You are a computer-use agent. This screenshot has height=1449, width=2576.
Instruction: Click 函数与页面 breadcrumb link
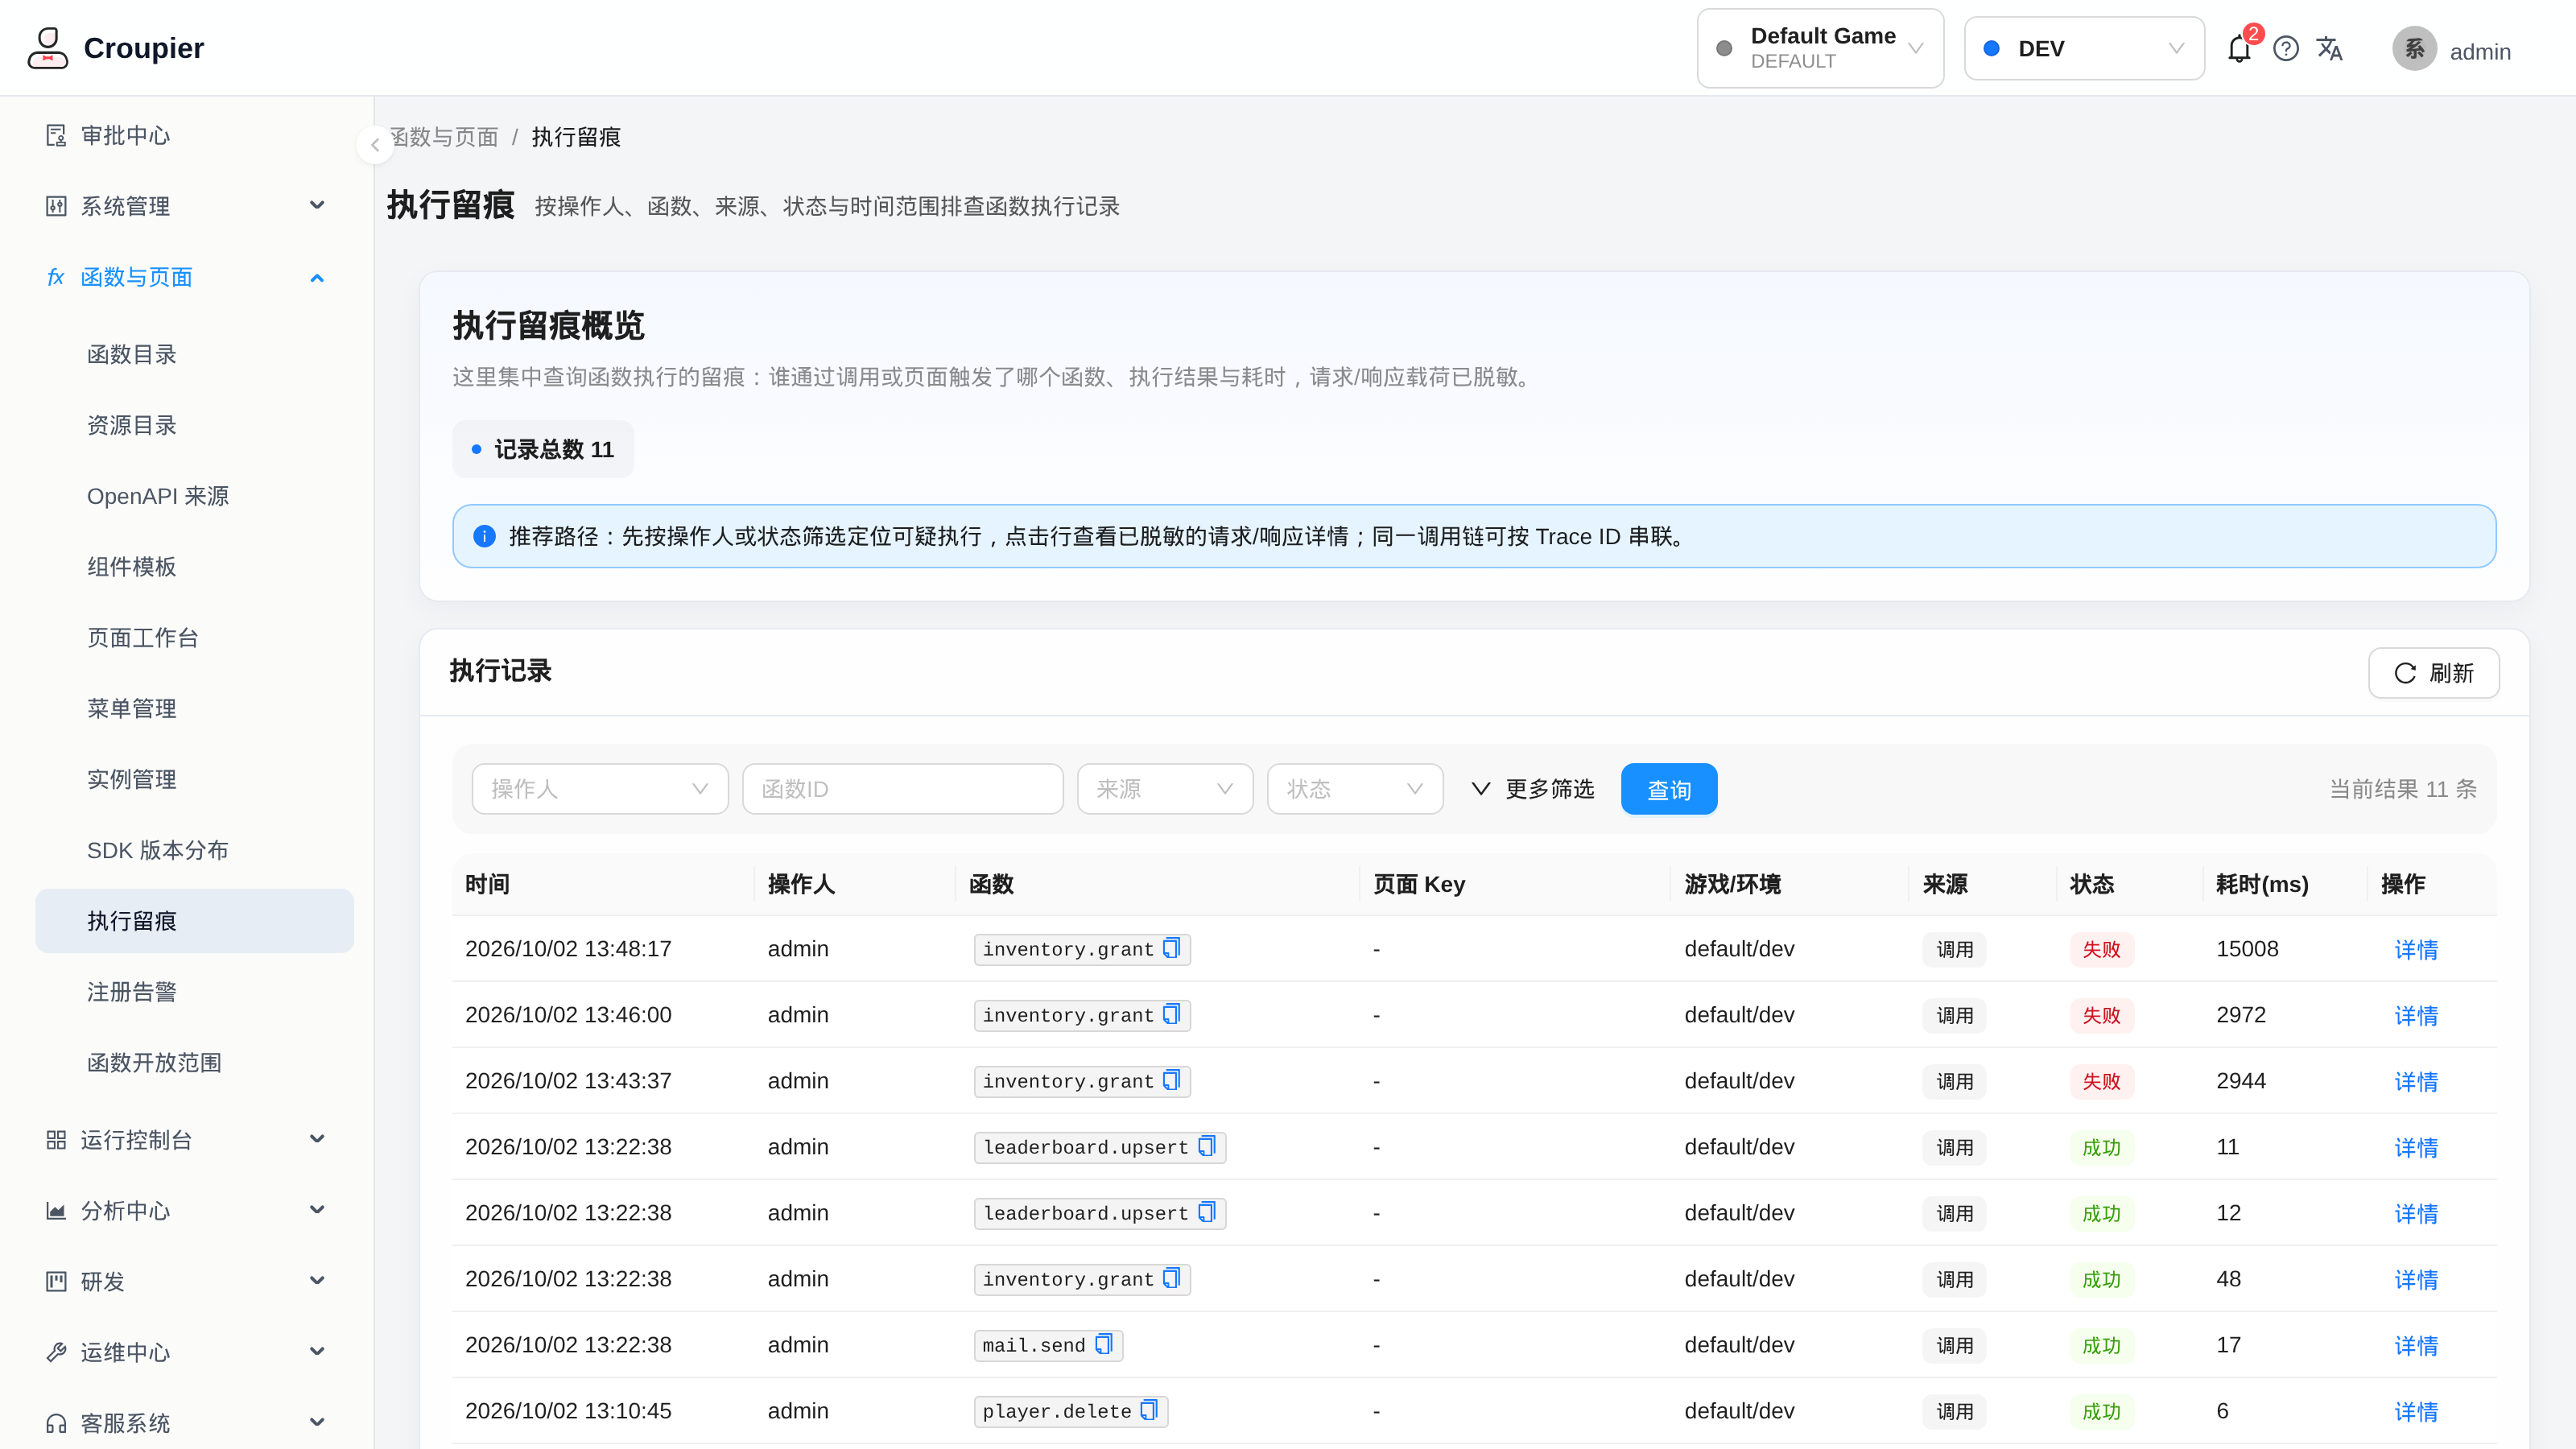(444, 137)
